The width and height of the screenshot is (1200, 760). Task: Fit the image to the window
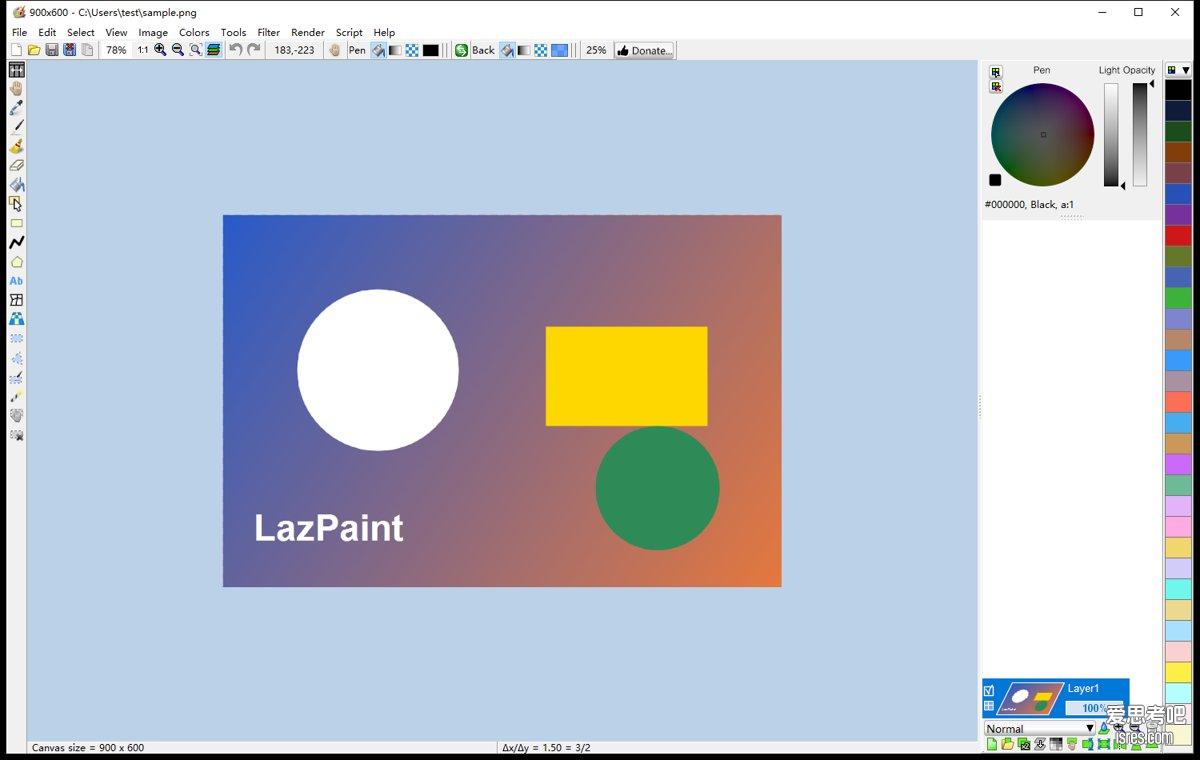(196, 50)
